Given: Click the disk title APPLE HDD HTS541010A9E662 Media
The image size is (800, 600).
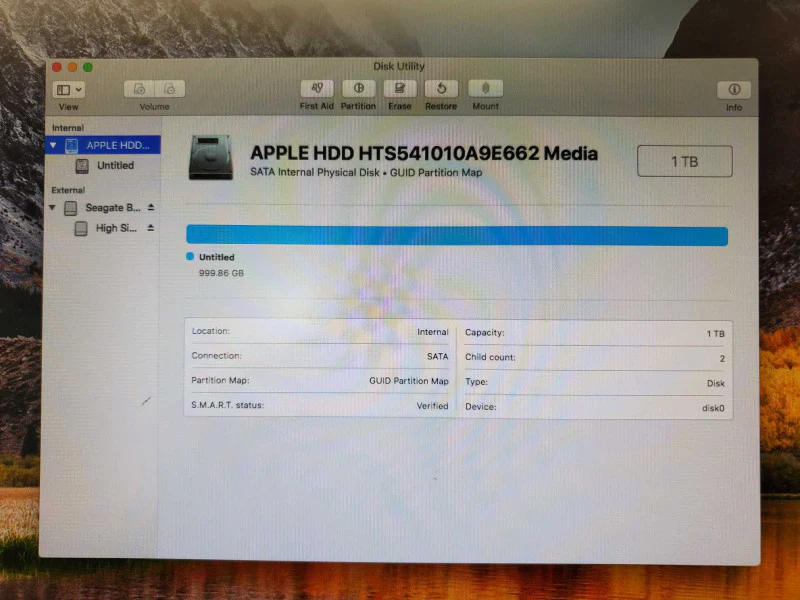Looking at the screenshot, I should pyautogui.click(x=423, y=153).
